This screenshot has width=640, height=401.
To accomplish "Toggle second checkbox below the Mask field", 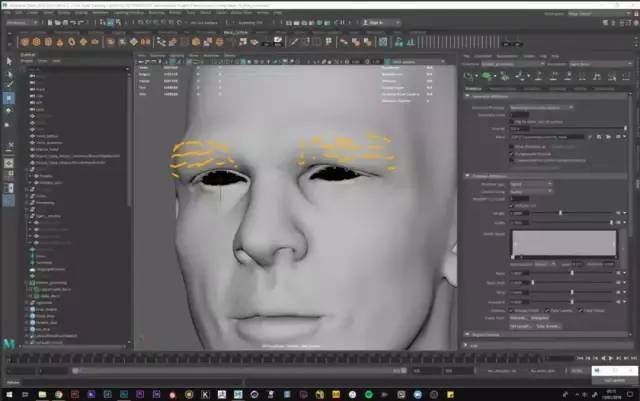I will point(512,154).
